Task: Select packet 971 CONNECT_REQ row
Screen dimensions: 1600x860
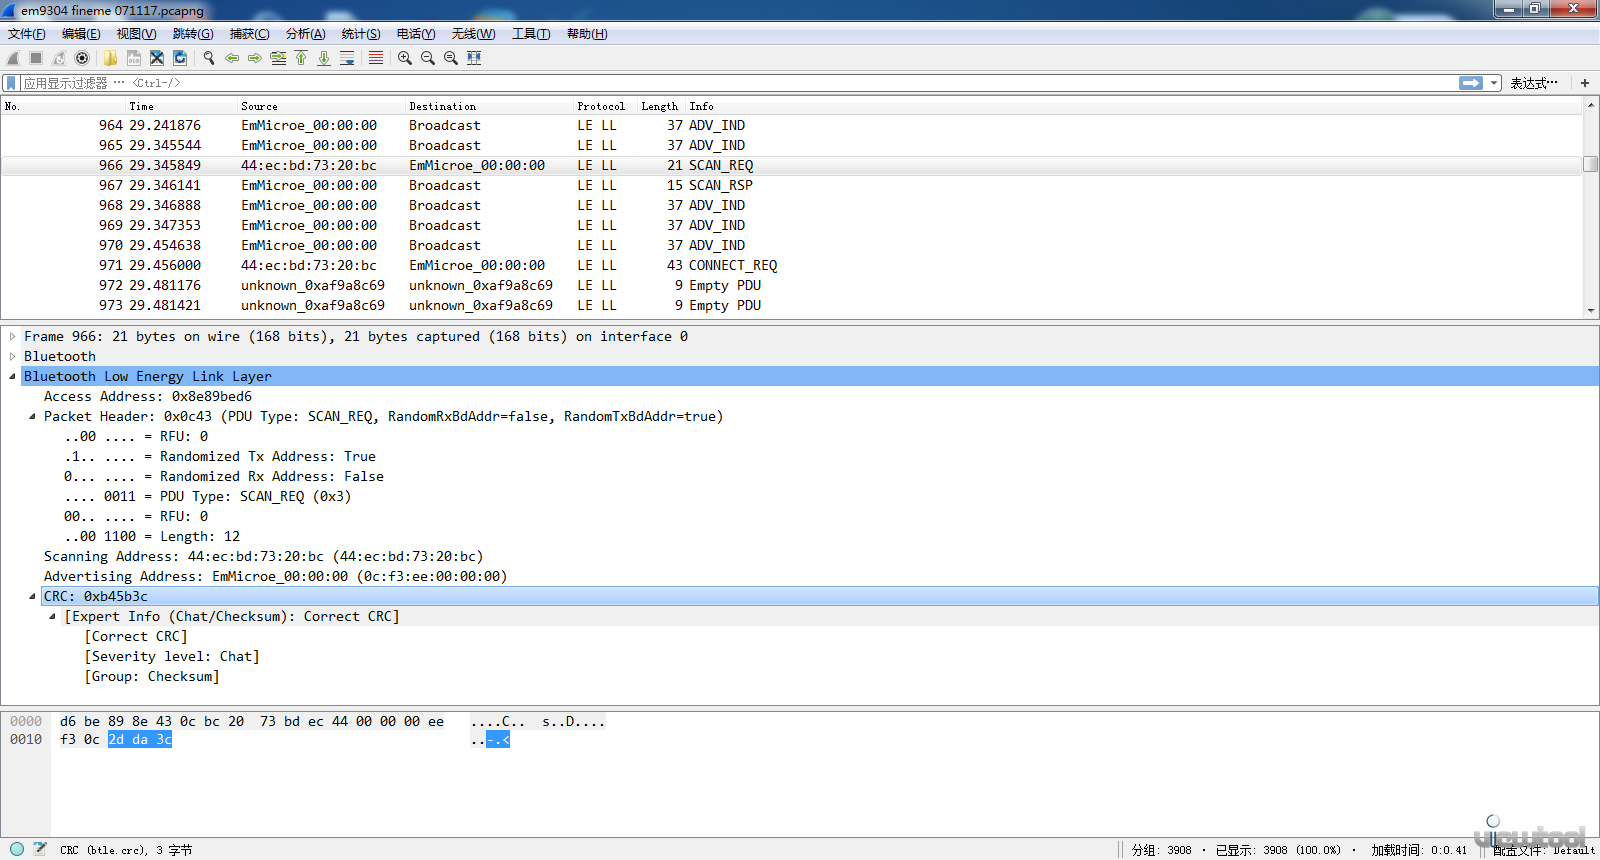Action: (x=791, y=265)
